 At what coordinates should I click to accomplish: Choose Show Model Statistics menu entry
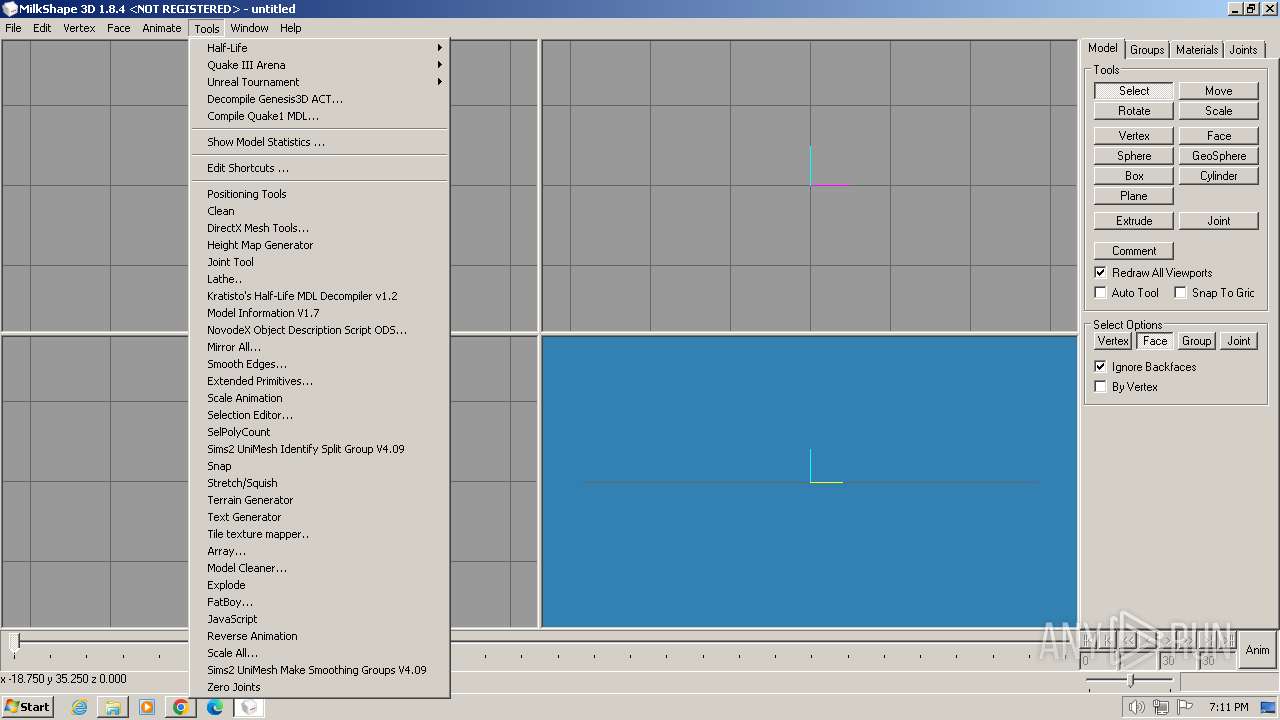point(320,142)
